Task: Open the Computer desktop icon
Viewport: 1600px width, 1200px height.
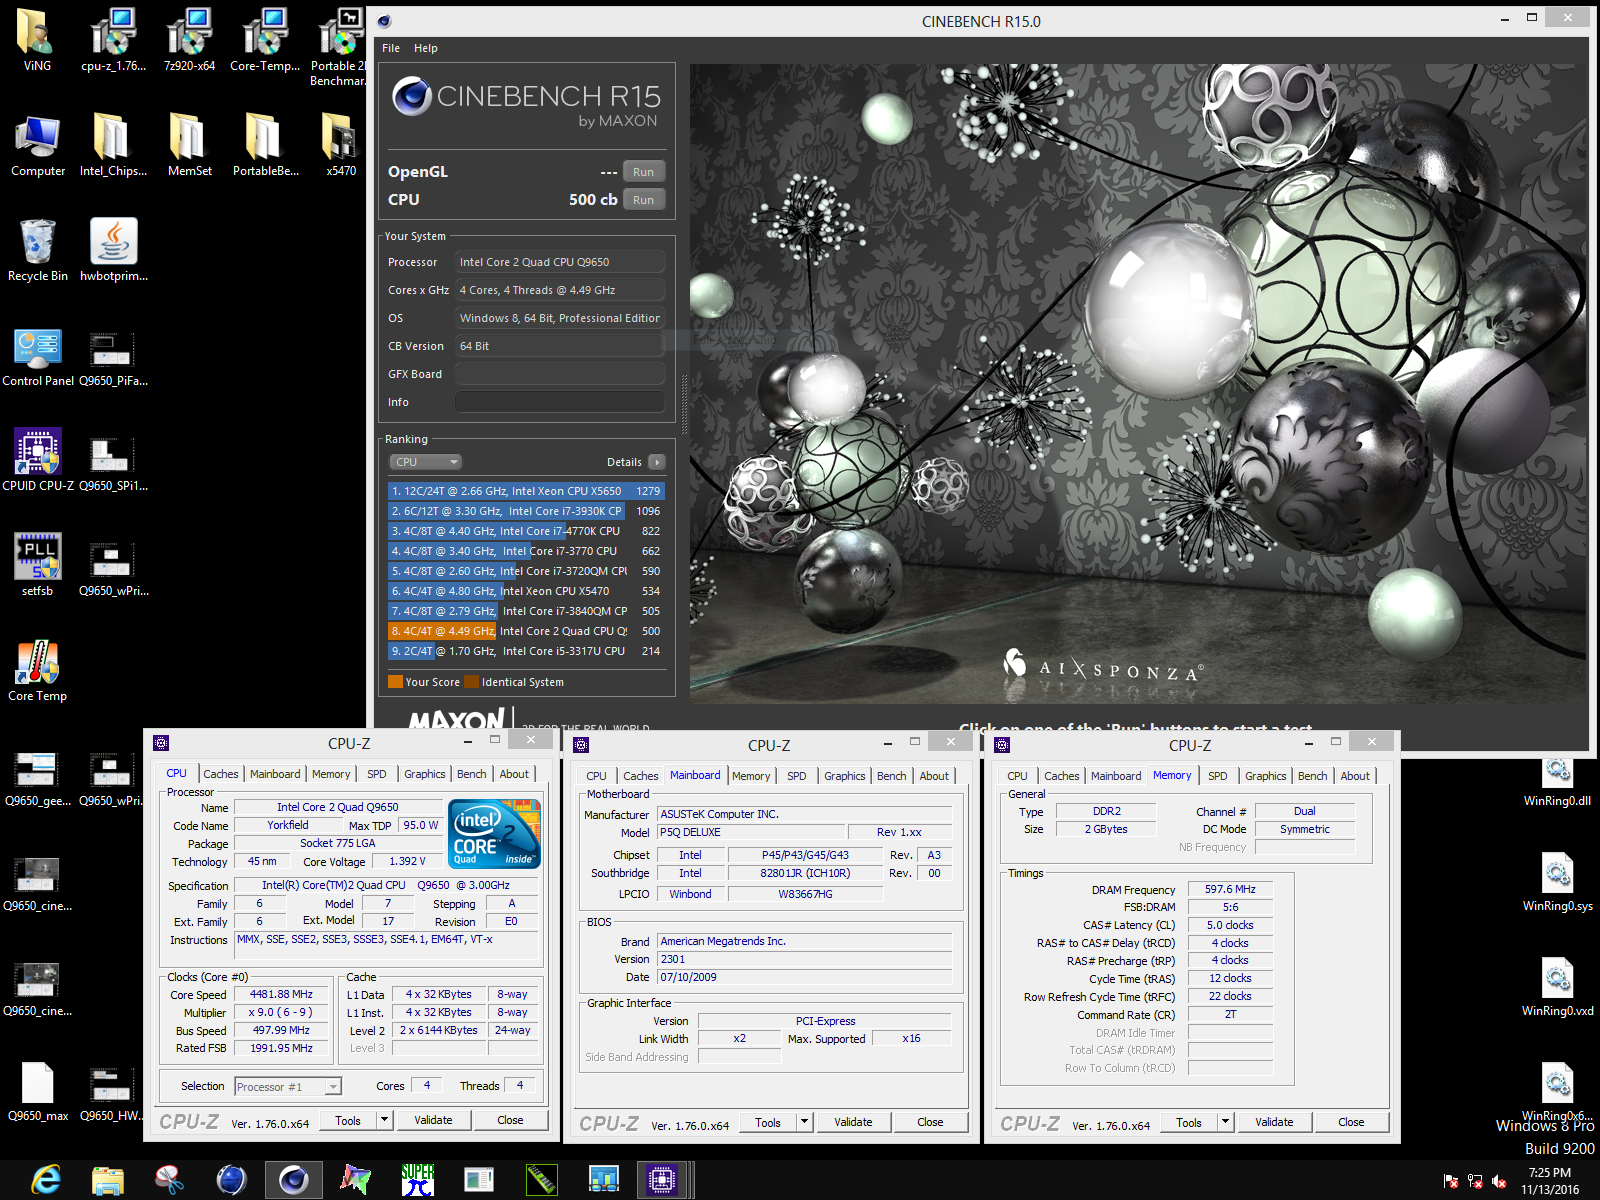Action: 38,145
